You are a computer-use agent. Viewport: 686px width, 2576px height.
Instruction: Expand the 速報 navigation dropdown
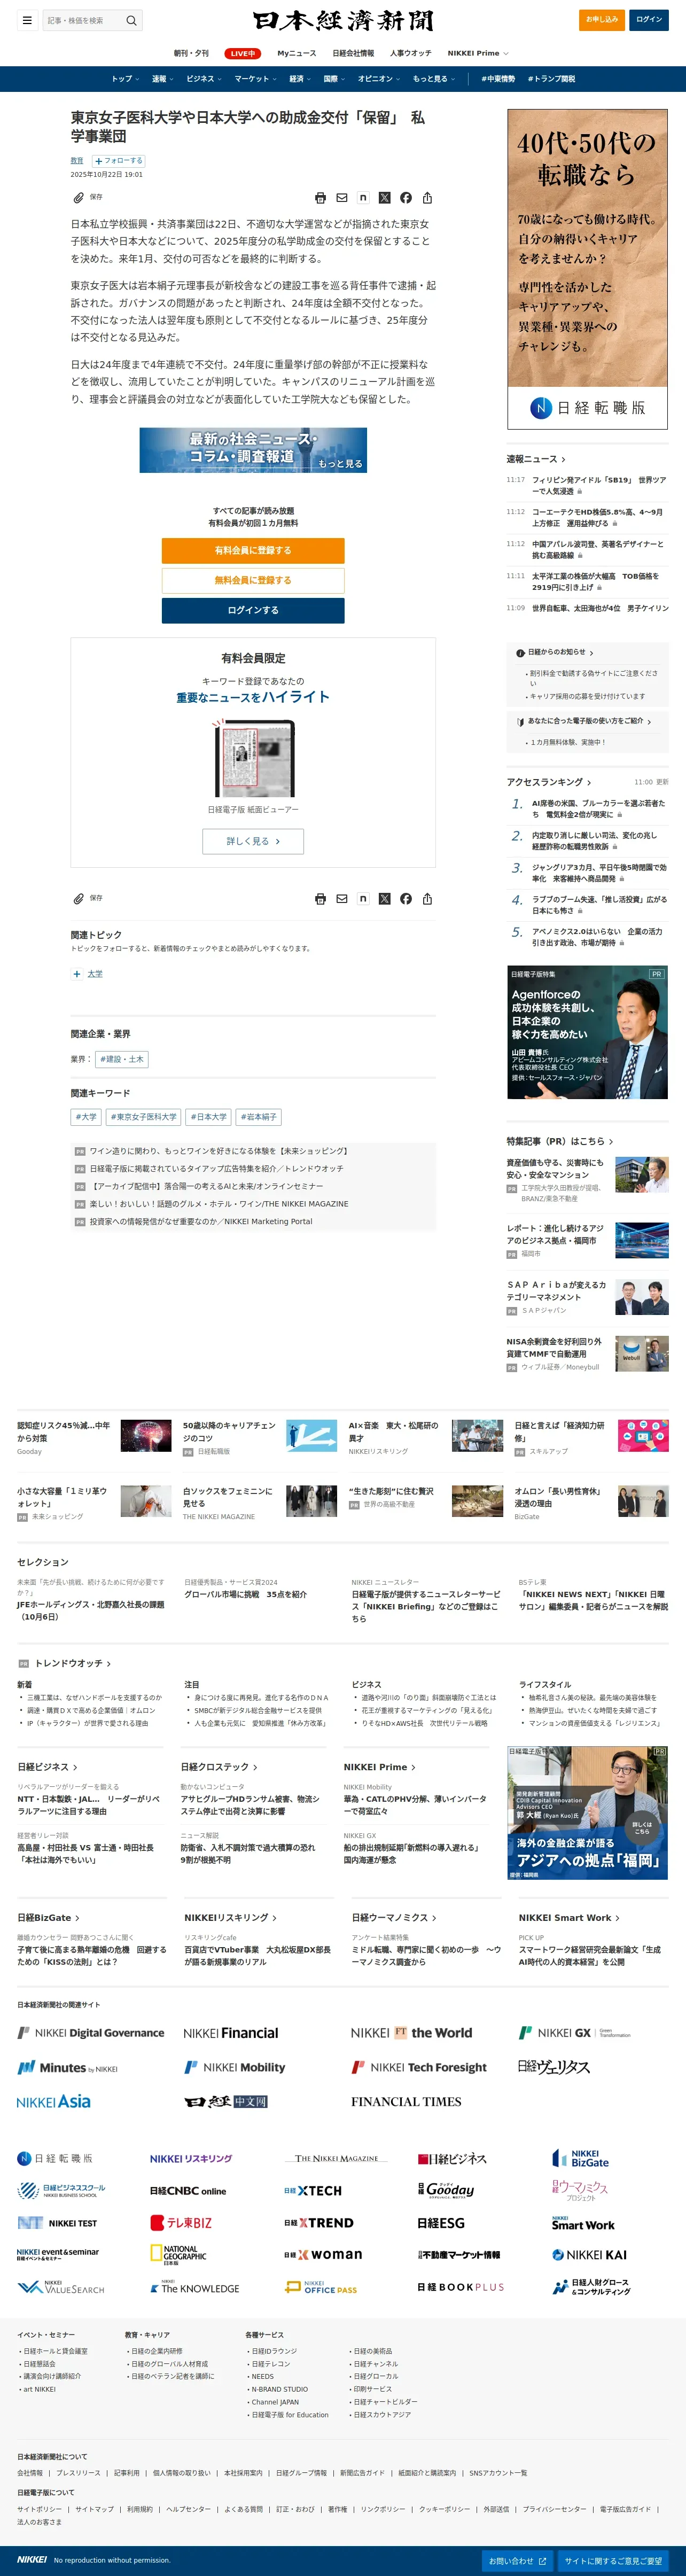click(x=162, y=79)
